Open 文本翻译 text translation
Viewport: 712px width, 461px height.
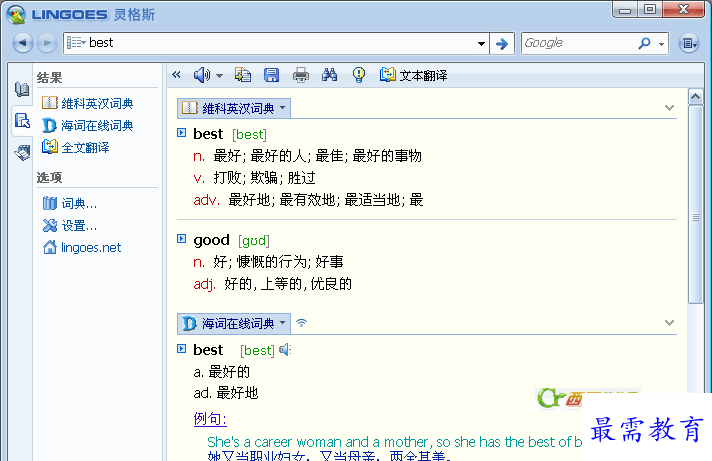point(413,75)
